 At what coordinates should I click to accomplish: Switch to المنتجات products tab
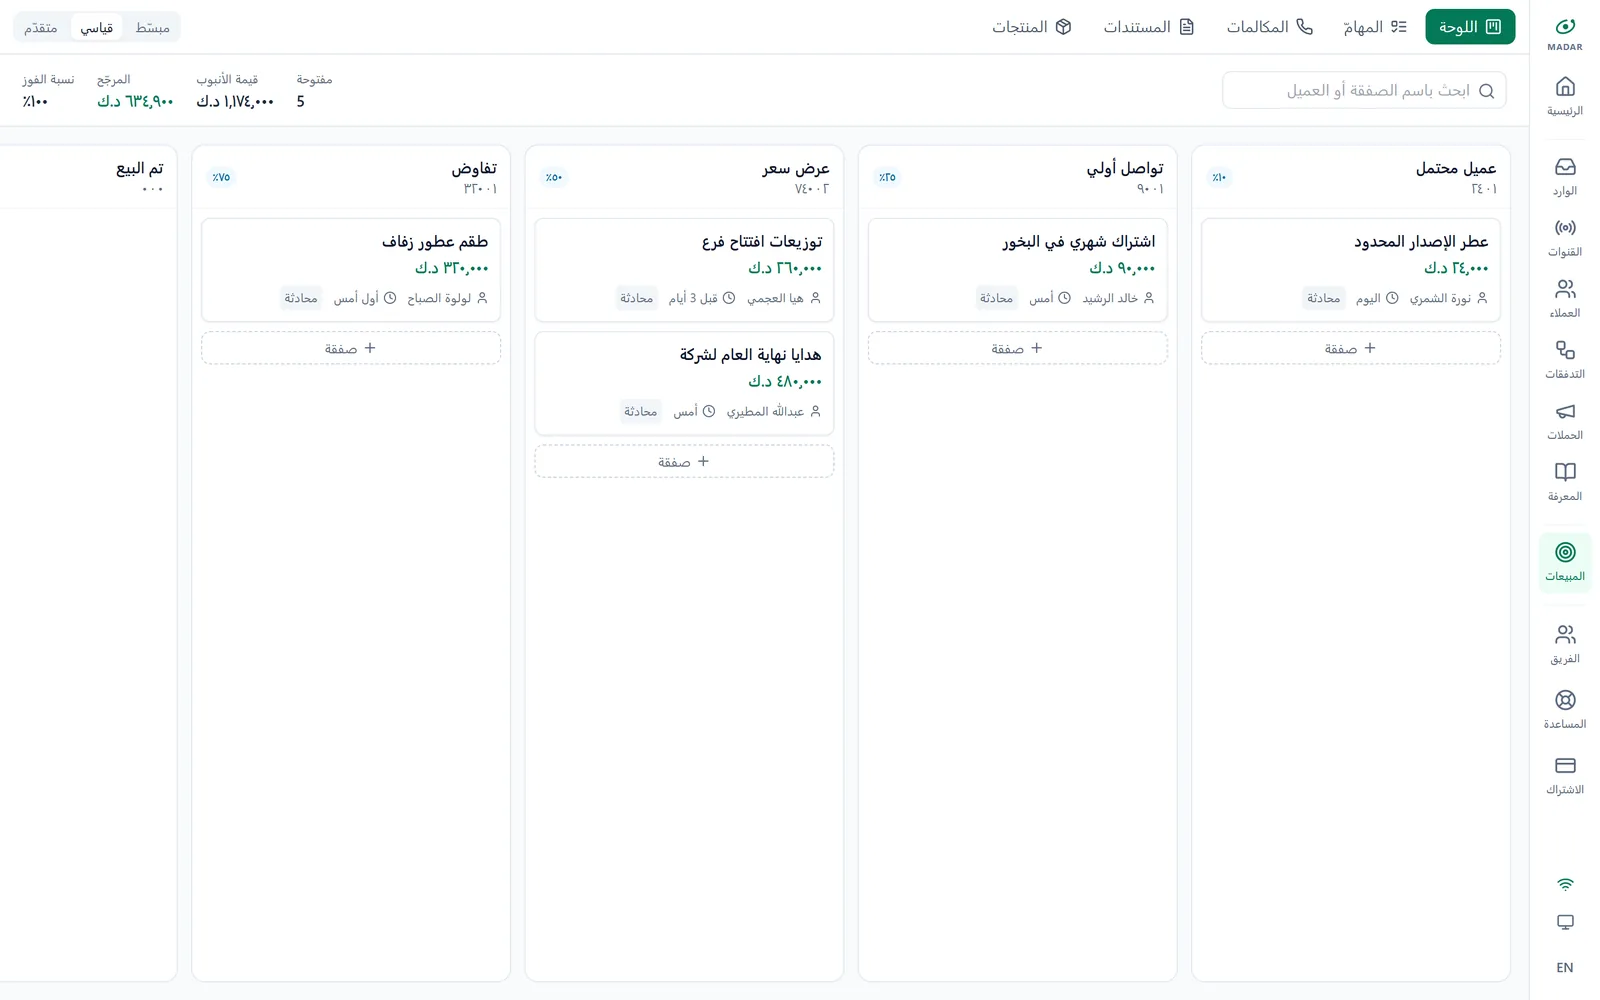tap(1032, 27)
